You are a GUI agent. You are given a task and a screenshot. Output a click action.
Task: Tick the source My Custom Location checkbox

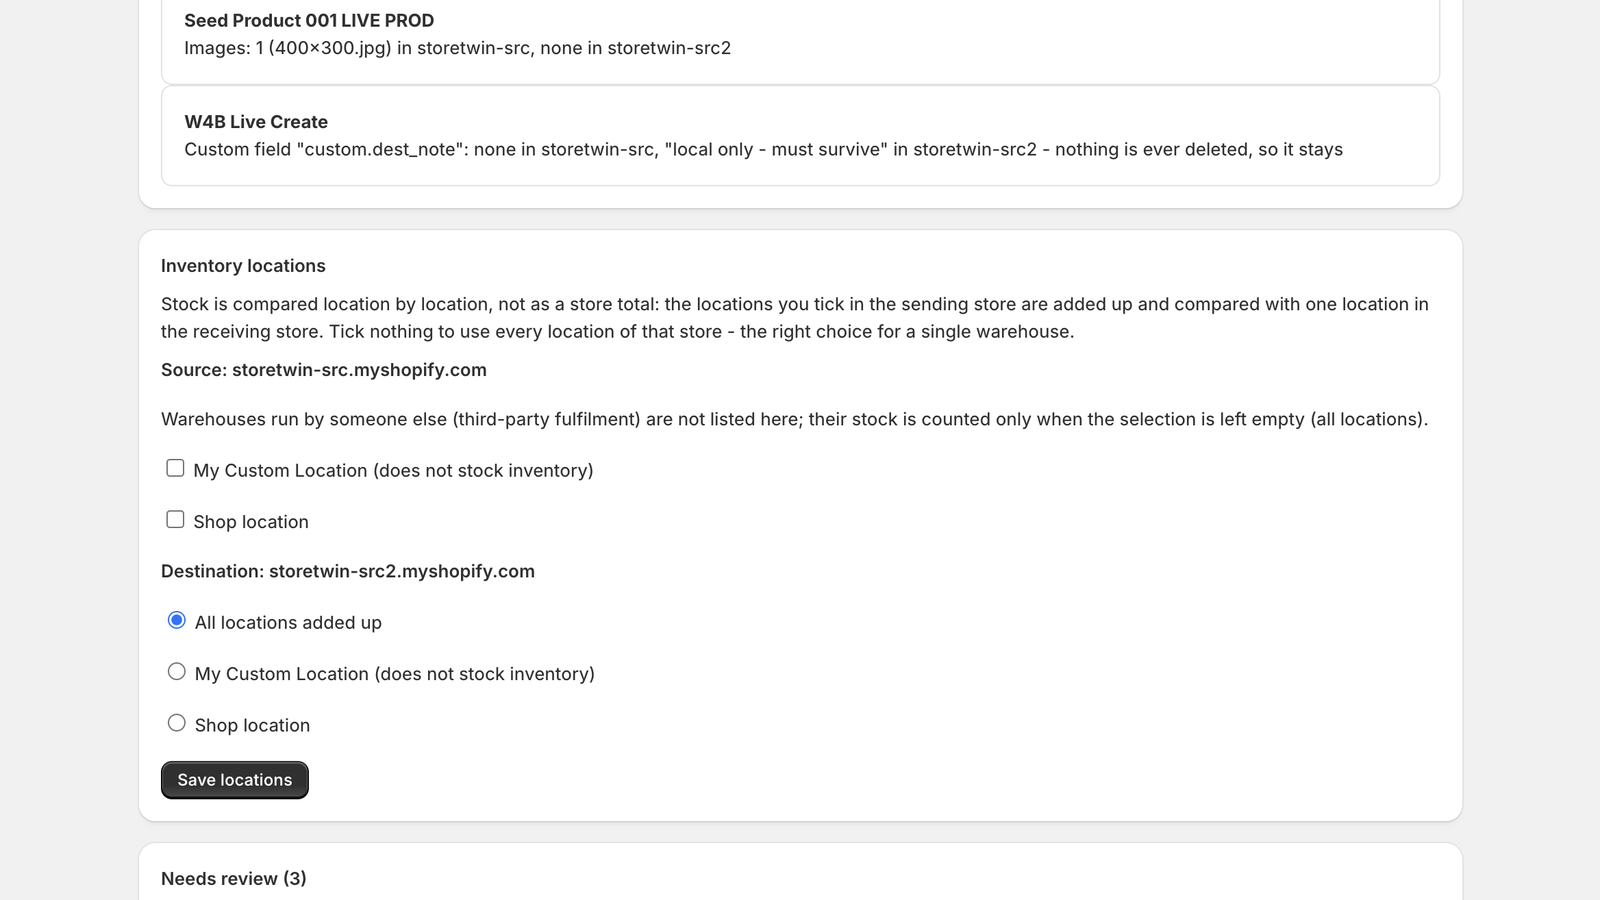(175, 468)
